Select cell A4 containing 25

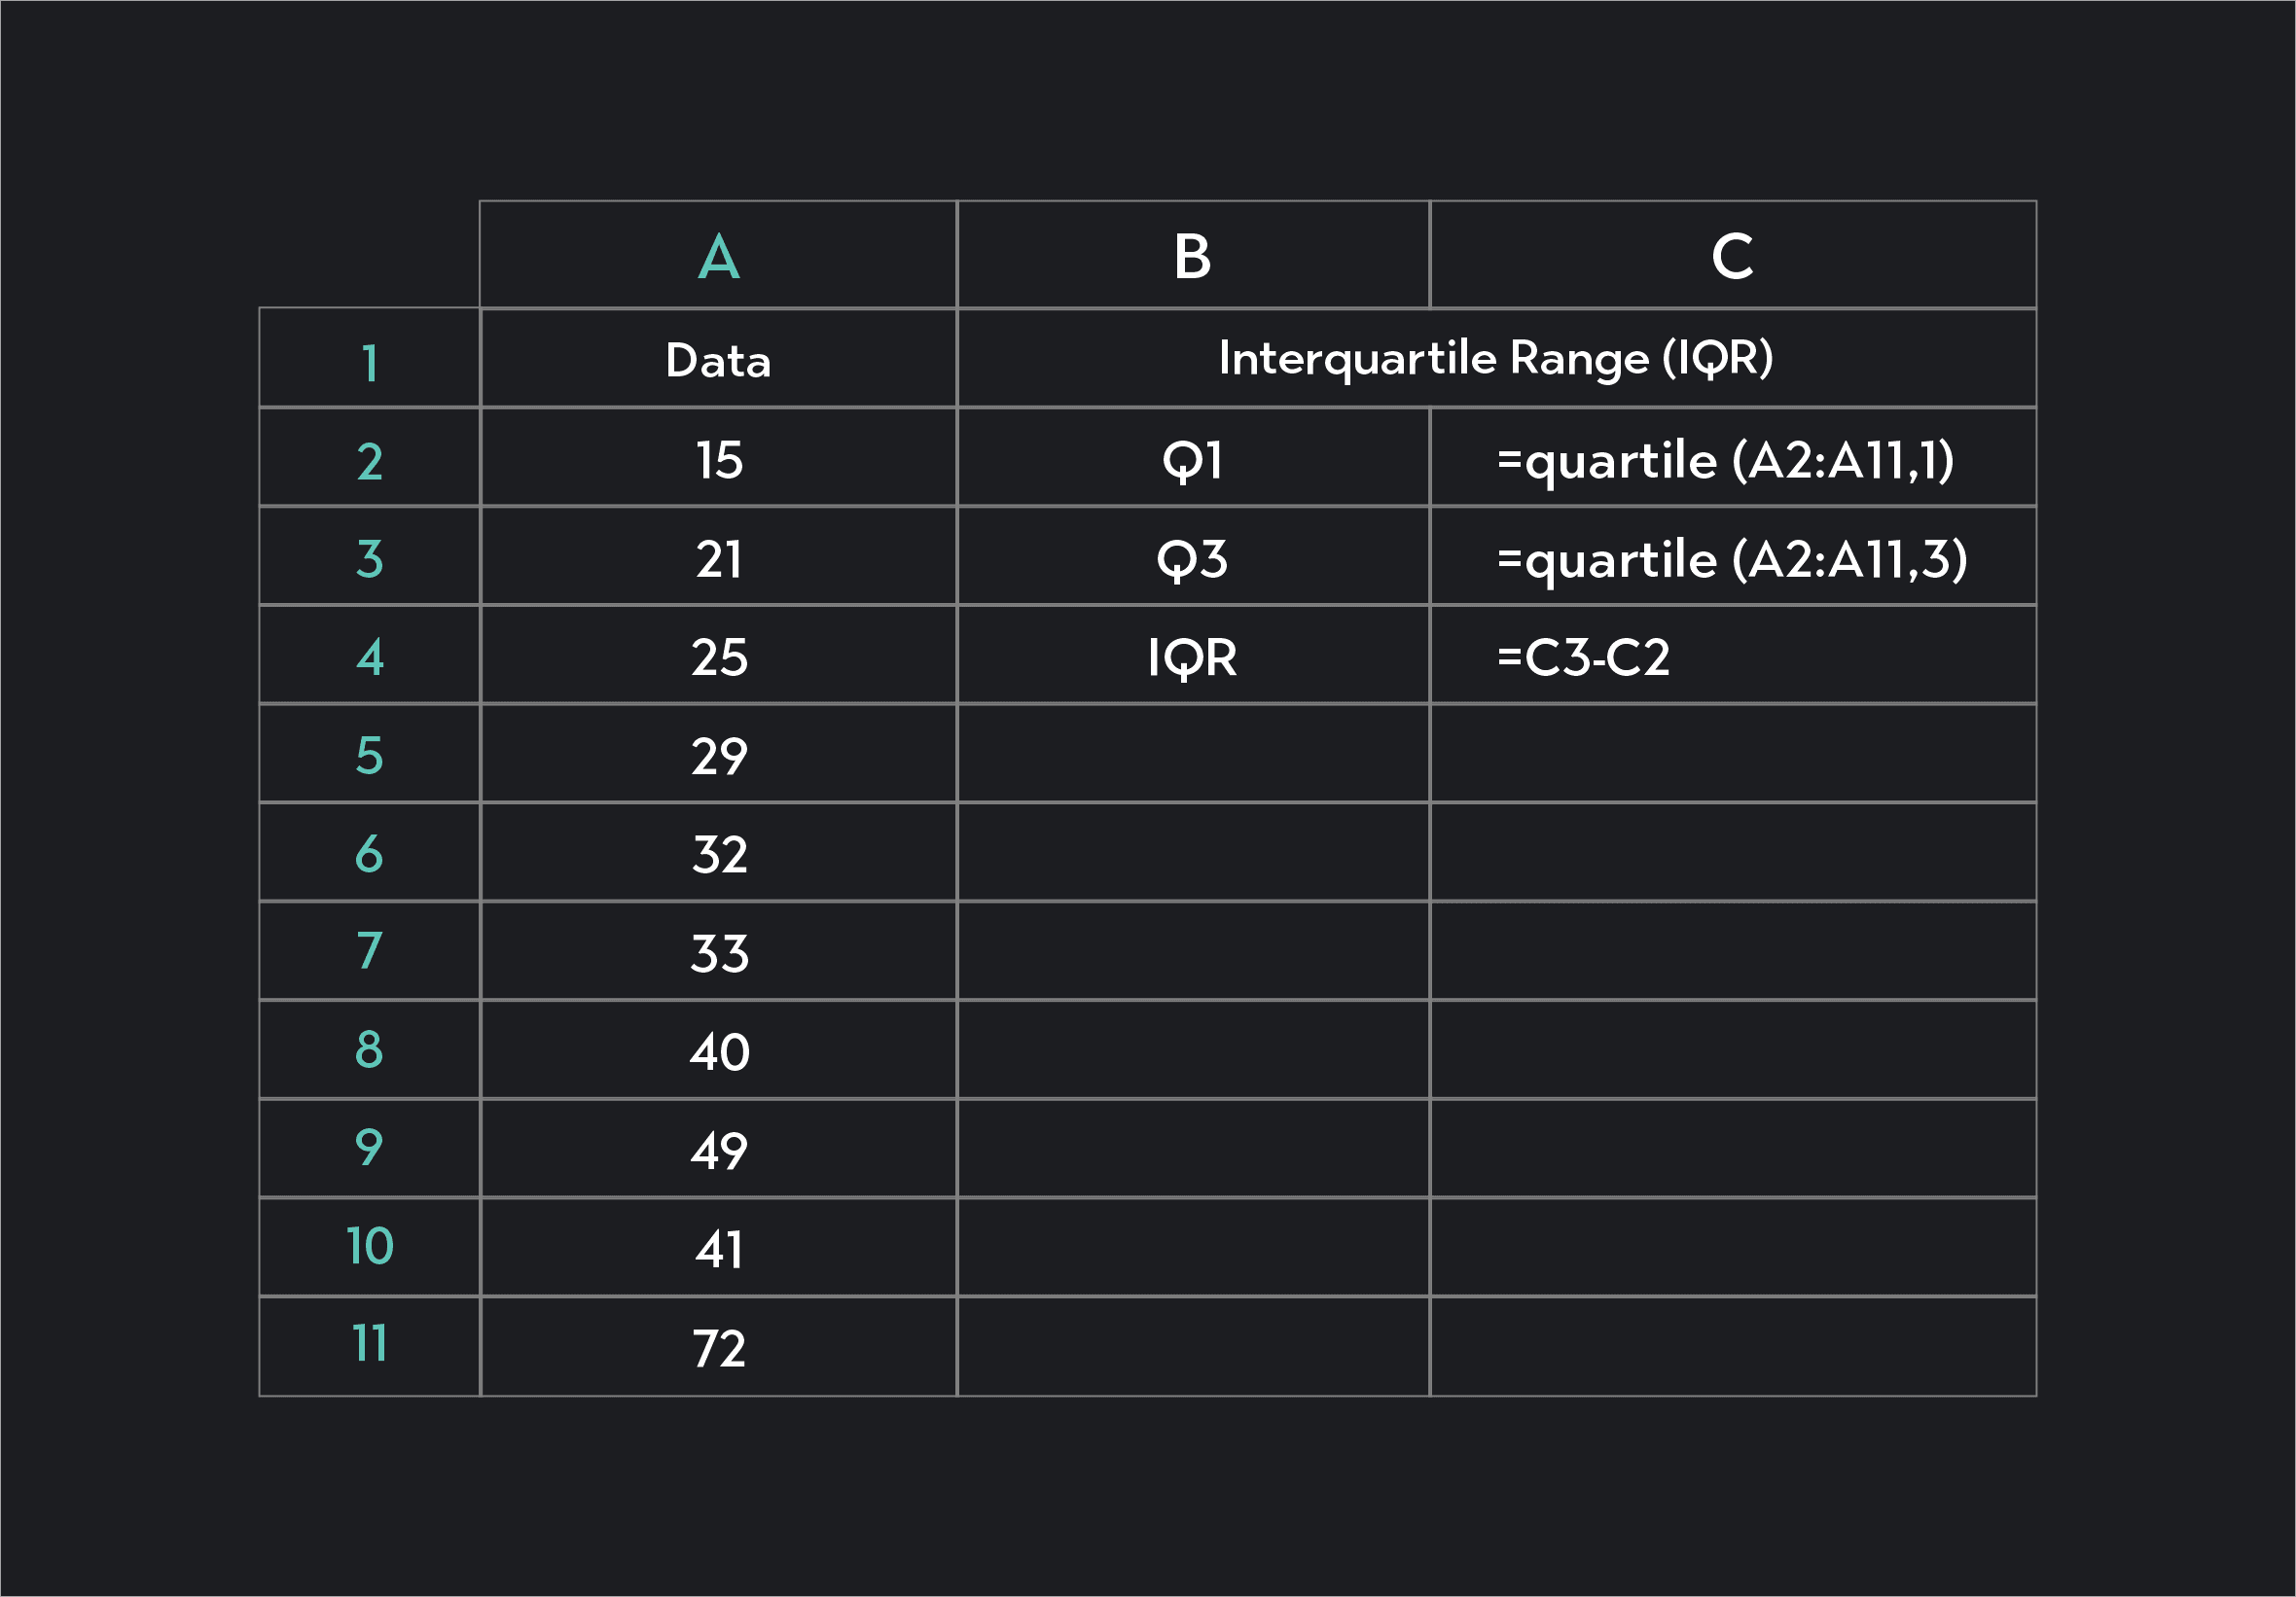click(718, 658)
